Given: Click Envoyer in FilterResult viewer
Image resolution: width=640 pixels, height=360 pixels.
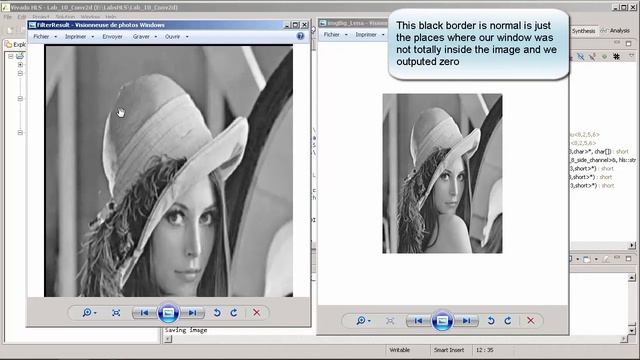Looking at the screenshot, I should click(x=112, y=36).
